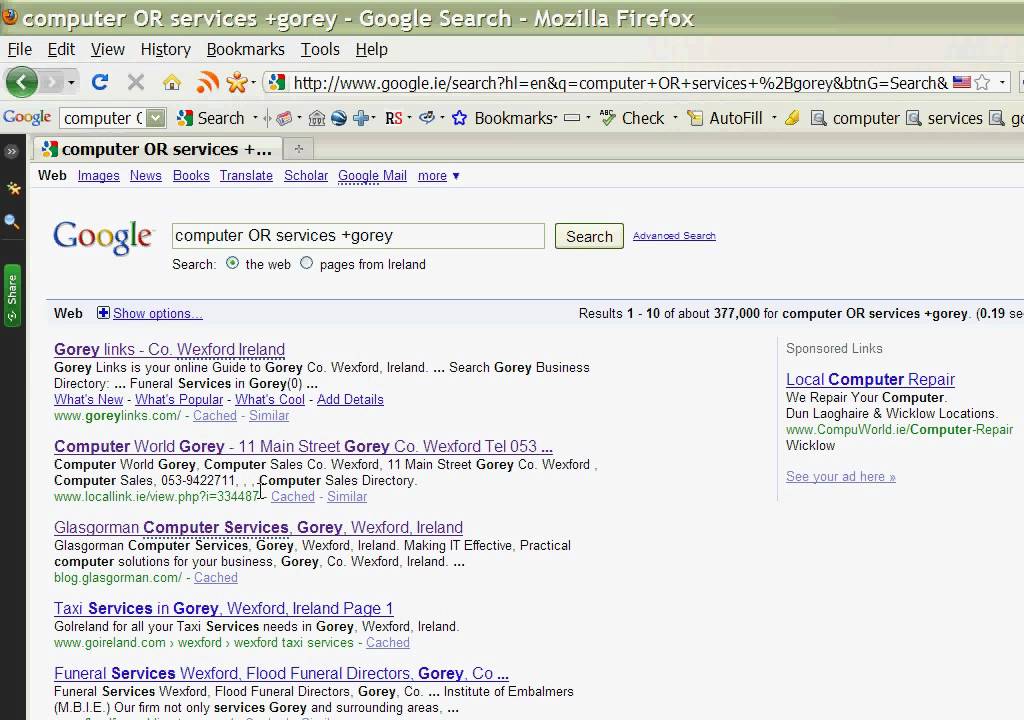The height and width of the screenshot is (720, 1024).
Task: Click the blue swirl toolbar icon
Action: tap(427, 118)
